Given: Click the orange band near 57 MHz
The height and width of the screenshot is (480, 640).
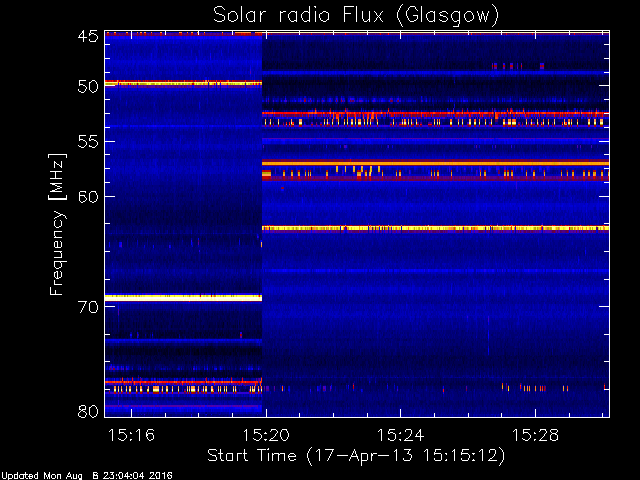Looking at the screenshot, I should [x=436, y=163].
